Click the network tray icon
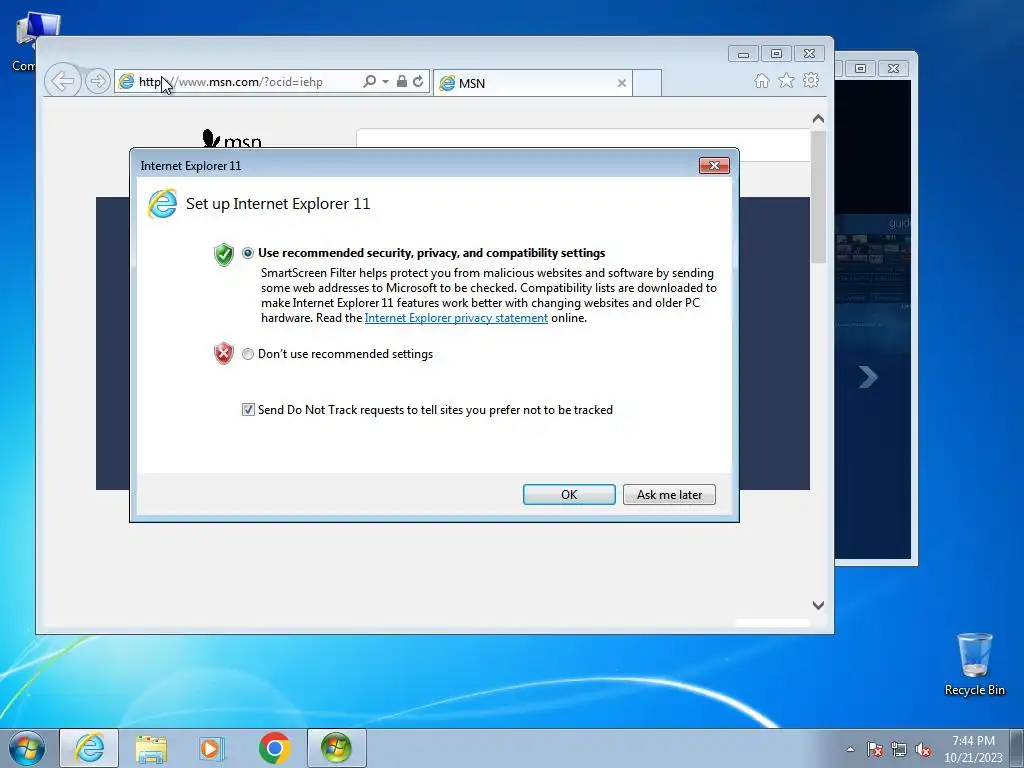Screen dimensions: 1024x768 (x=899, y=750)
